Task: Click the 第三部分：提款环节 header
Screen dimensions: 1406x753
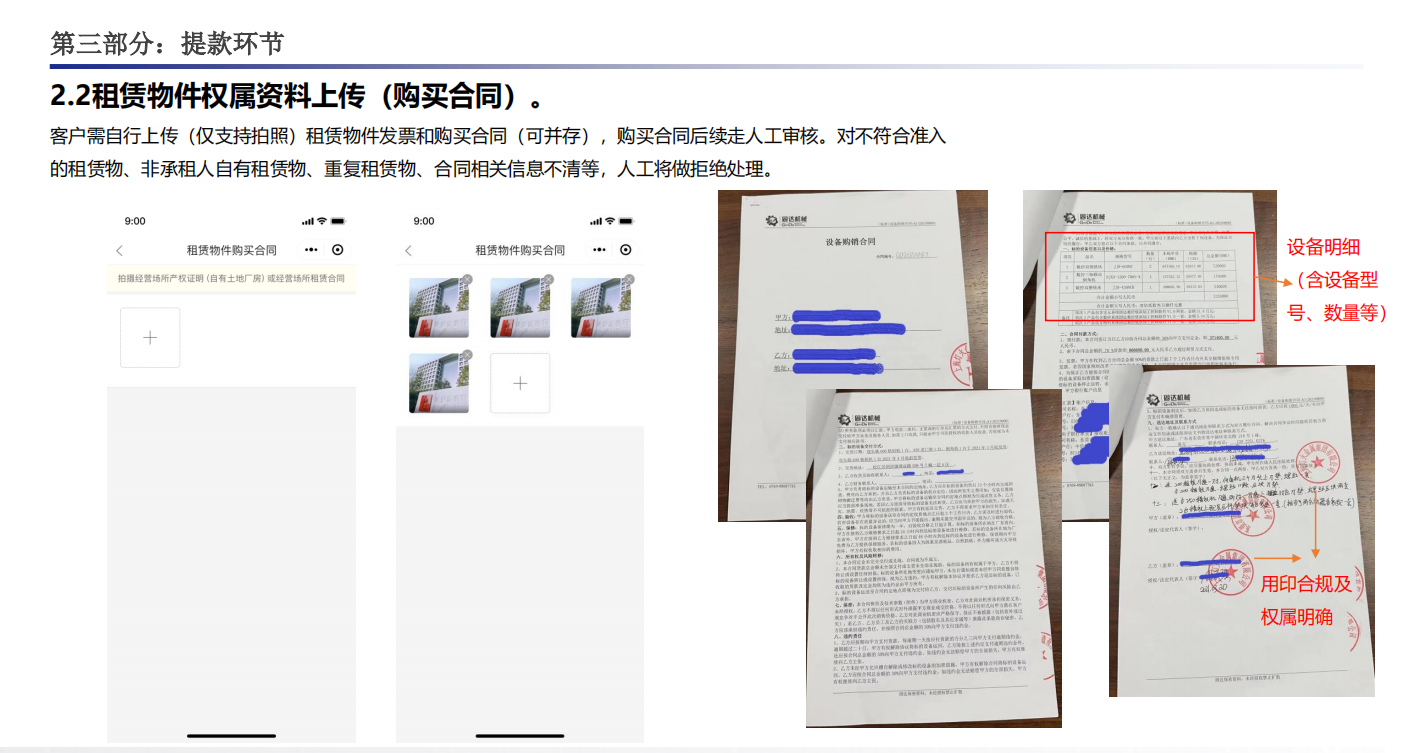Action: (168, 43)
